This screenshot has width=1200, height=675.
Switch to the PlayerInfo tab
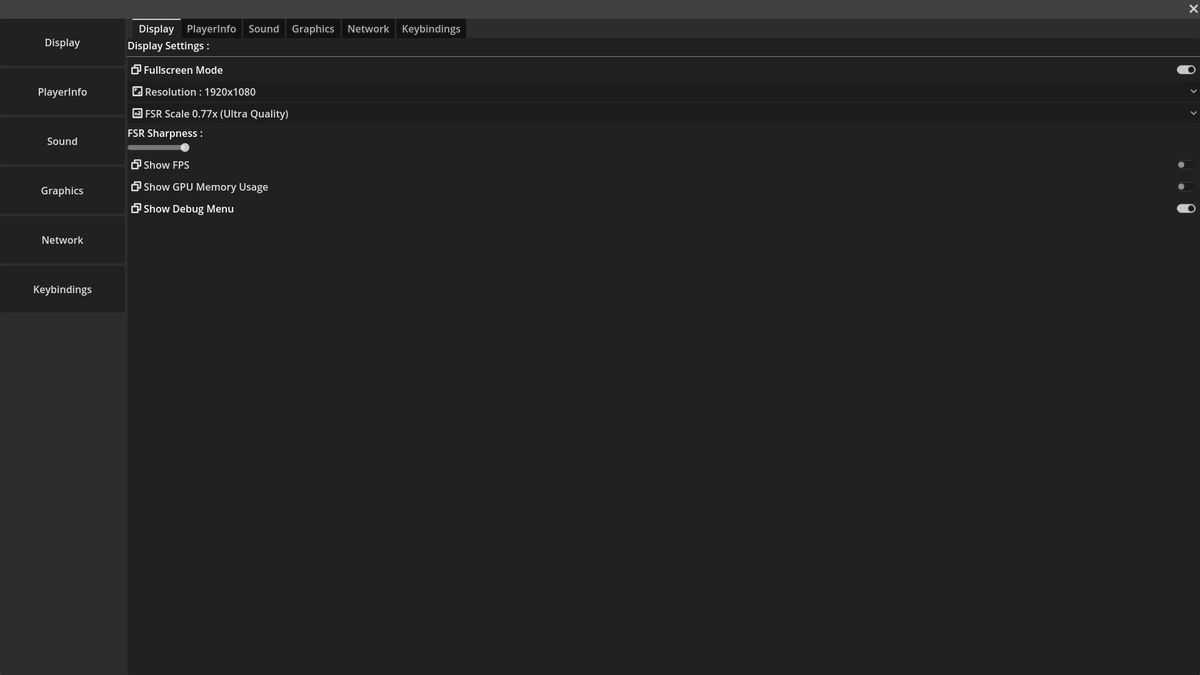[x=211, y=29]
